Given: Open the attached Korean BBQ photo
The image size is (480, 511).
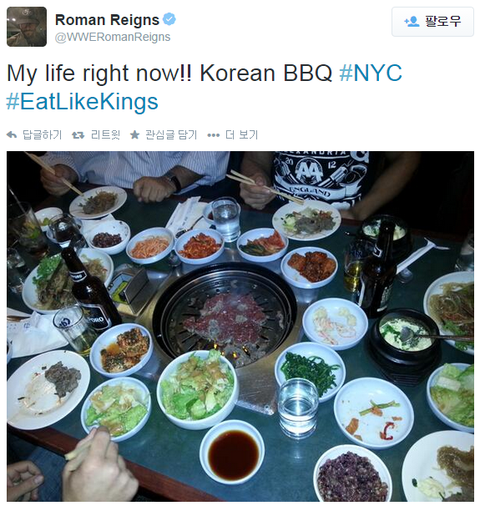Looking at the screenshot, I should click(x=240, y=326).
